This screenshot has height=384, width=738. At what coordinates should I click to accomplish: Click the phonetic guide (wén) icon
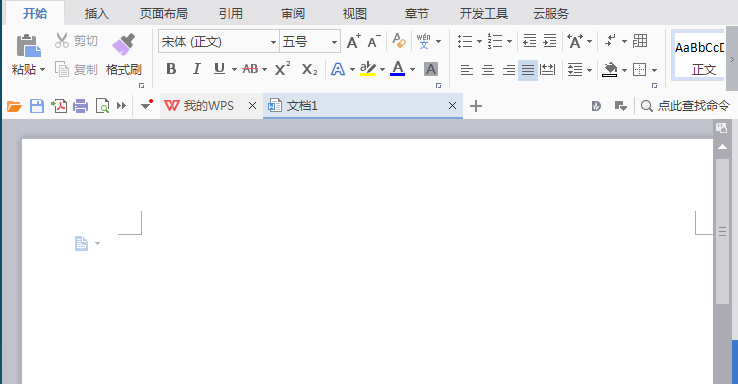(424, 41)
